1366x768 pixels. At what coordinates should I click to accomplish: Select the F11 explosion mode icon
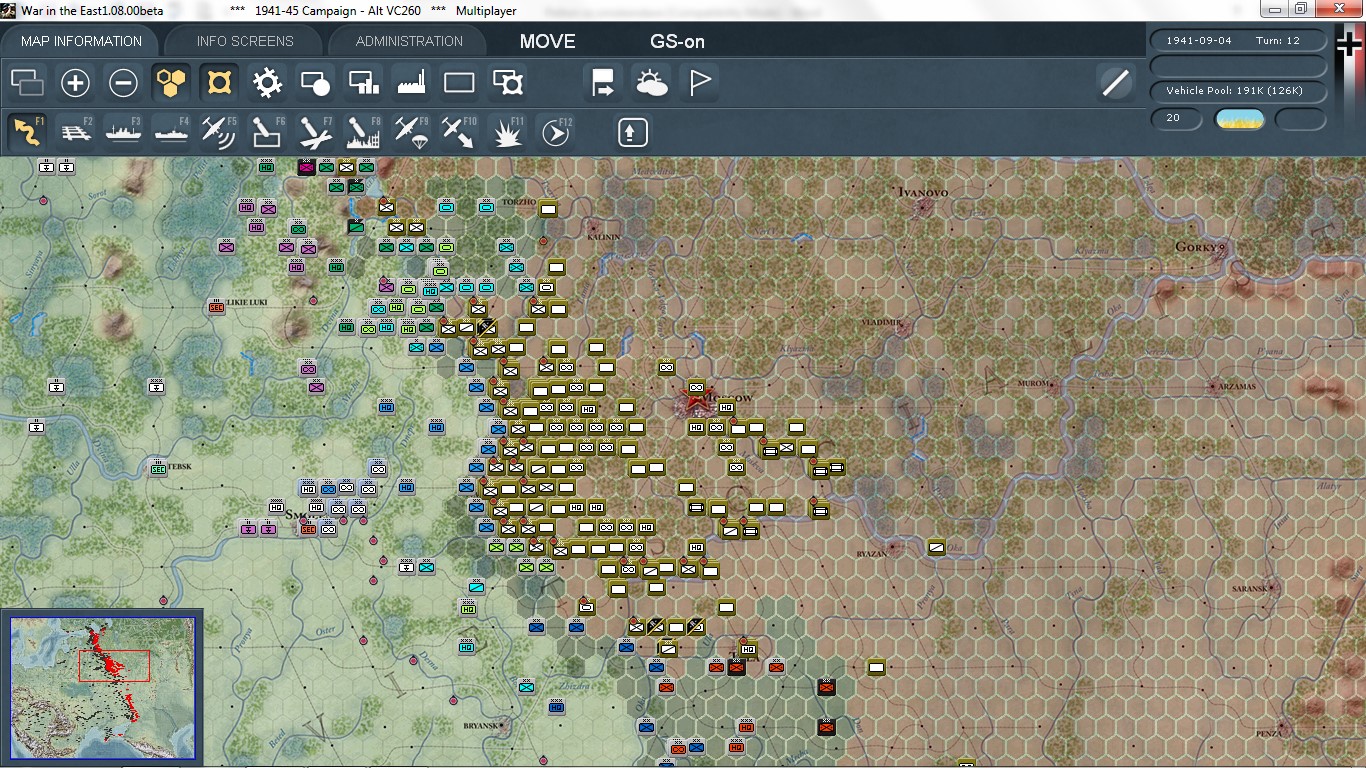coord(507,132)
